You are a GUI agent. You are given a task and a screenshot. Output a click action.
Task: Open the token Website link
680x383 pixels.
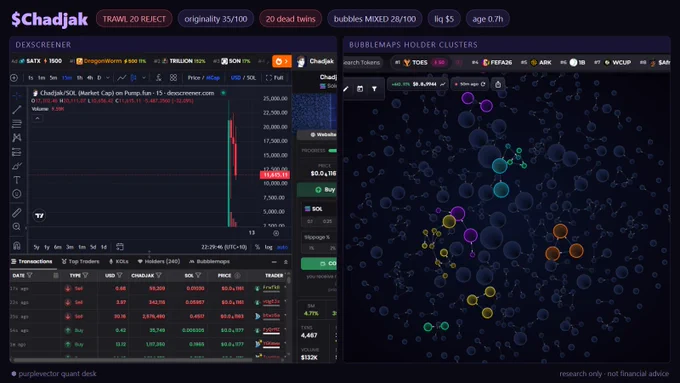317,134
